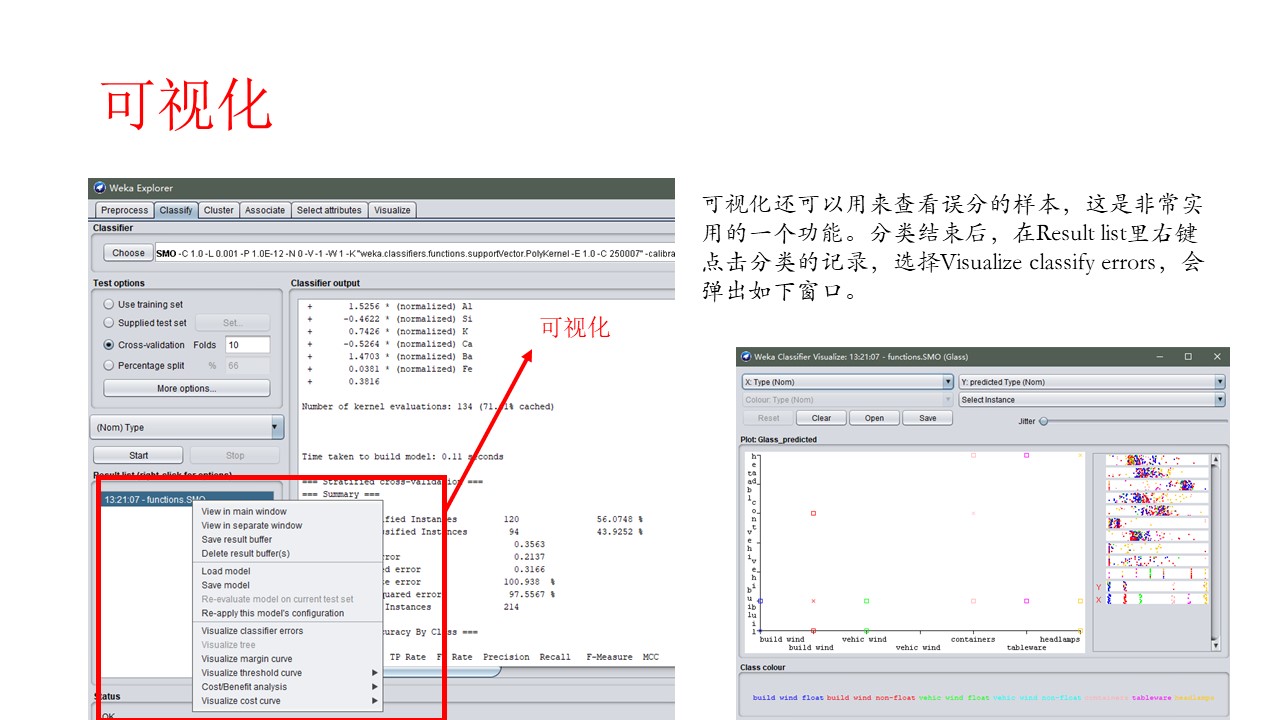Select the 'Supplied test set' option
This screenshot has height=720, width=1280.
pos(108,324)
